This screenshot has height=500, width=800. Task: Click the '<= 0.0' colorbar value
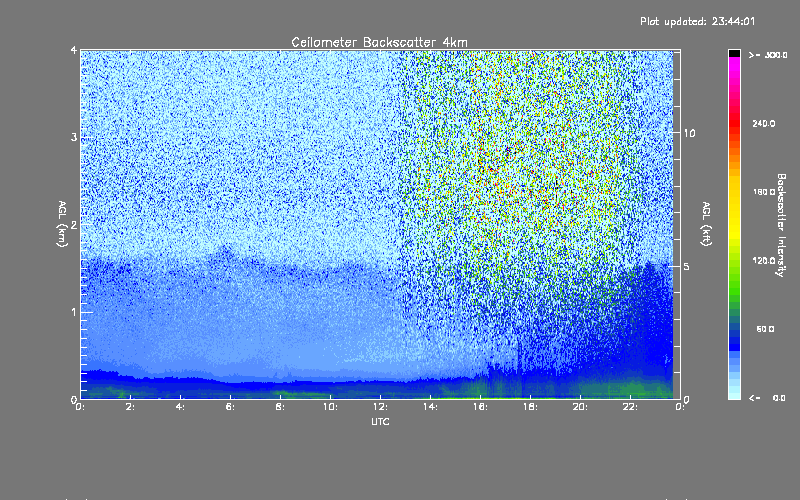point(768,397)
